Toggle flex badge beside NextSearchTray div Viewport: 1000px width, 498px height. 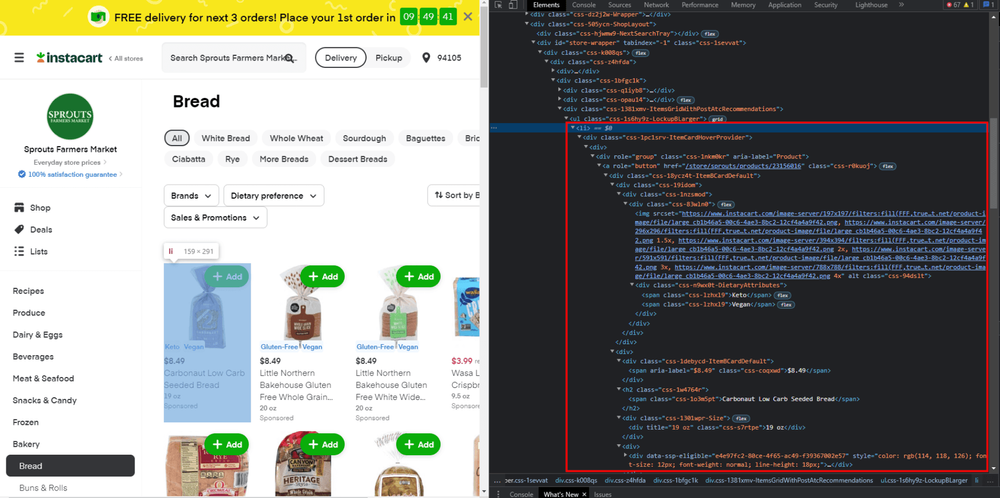pyautogui.click(x=709, y=33)
